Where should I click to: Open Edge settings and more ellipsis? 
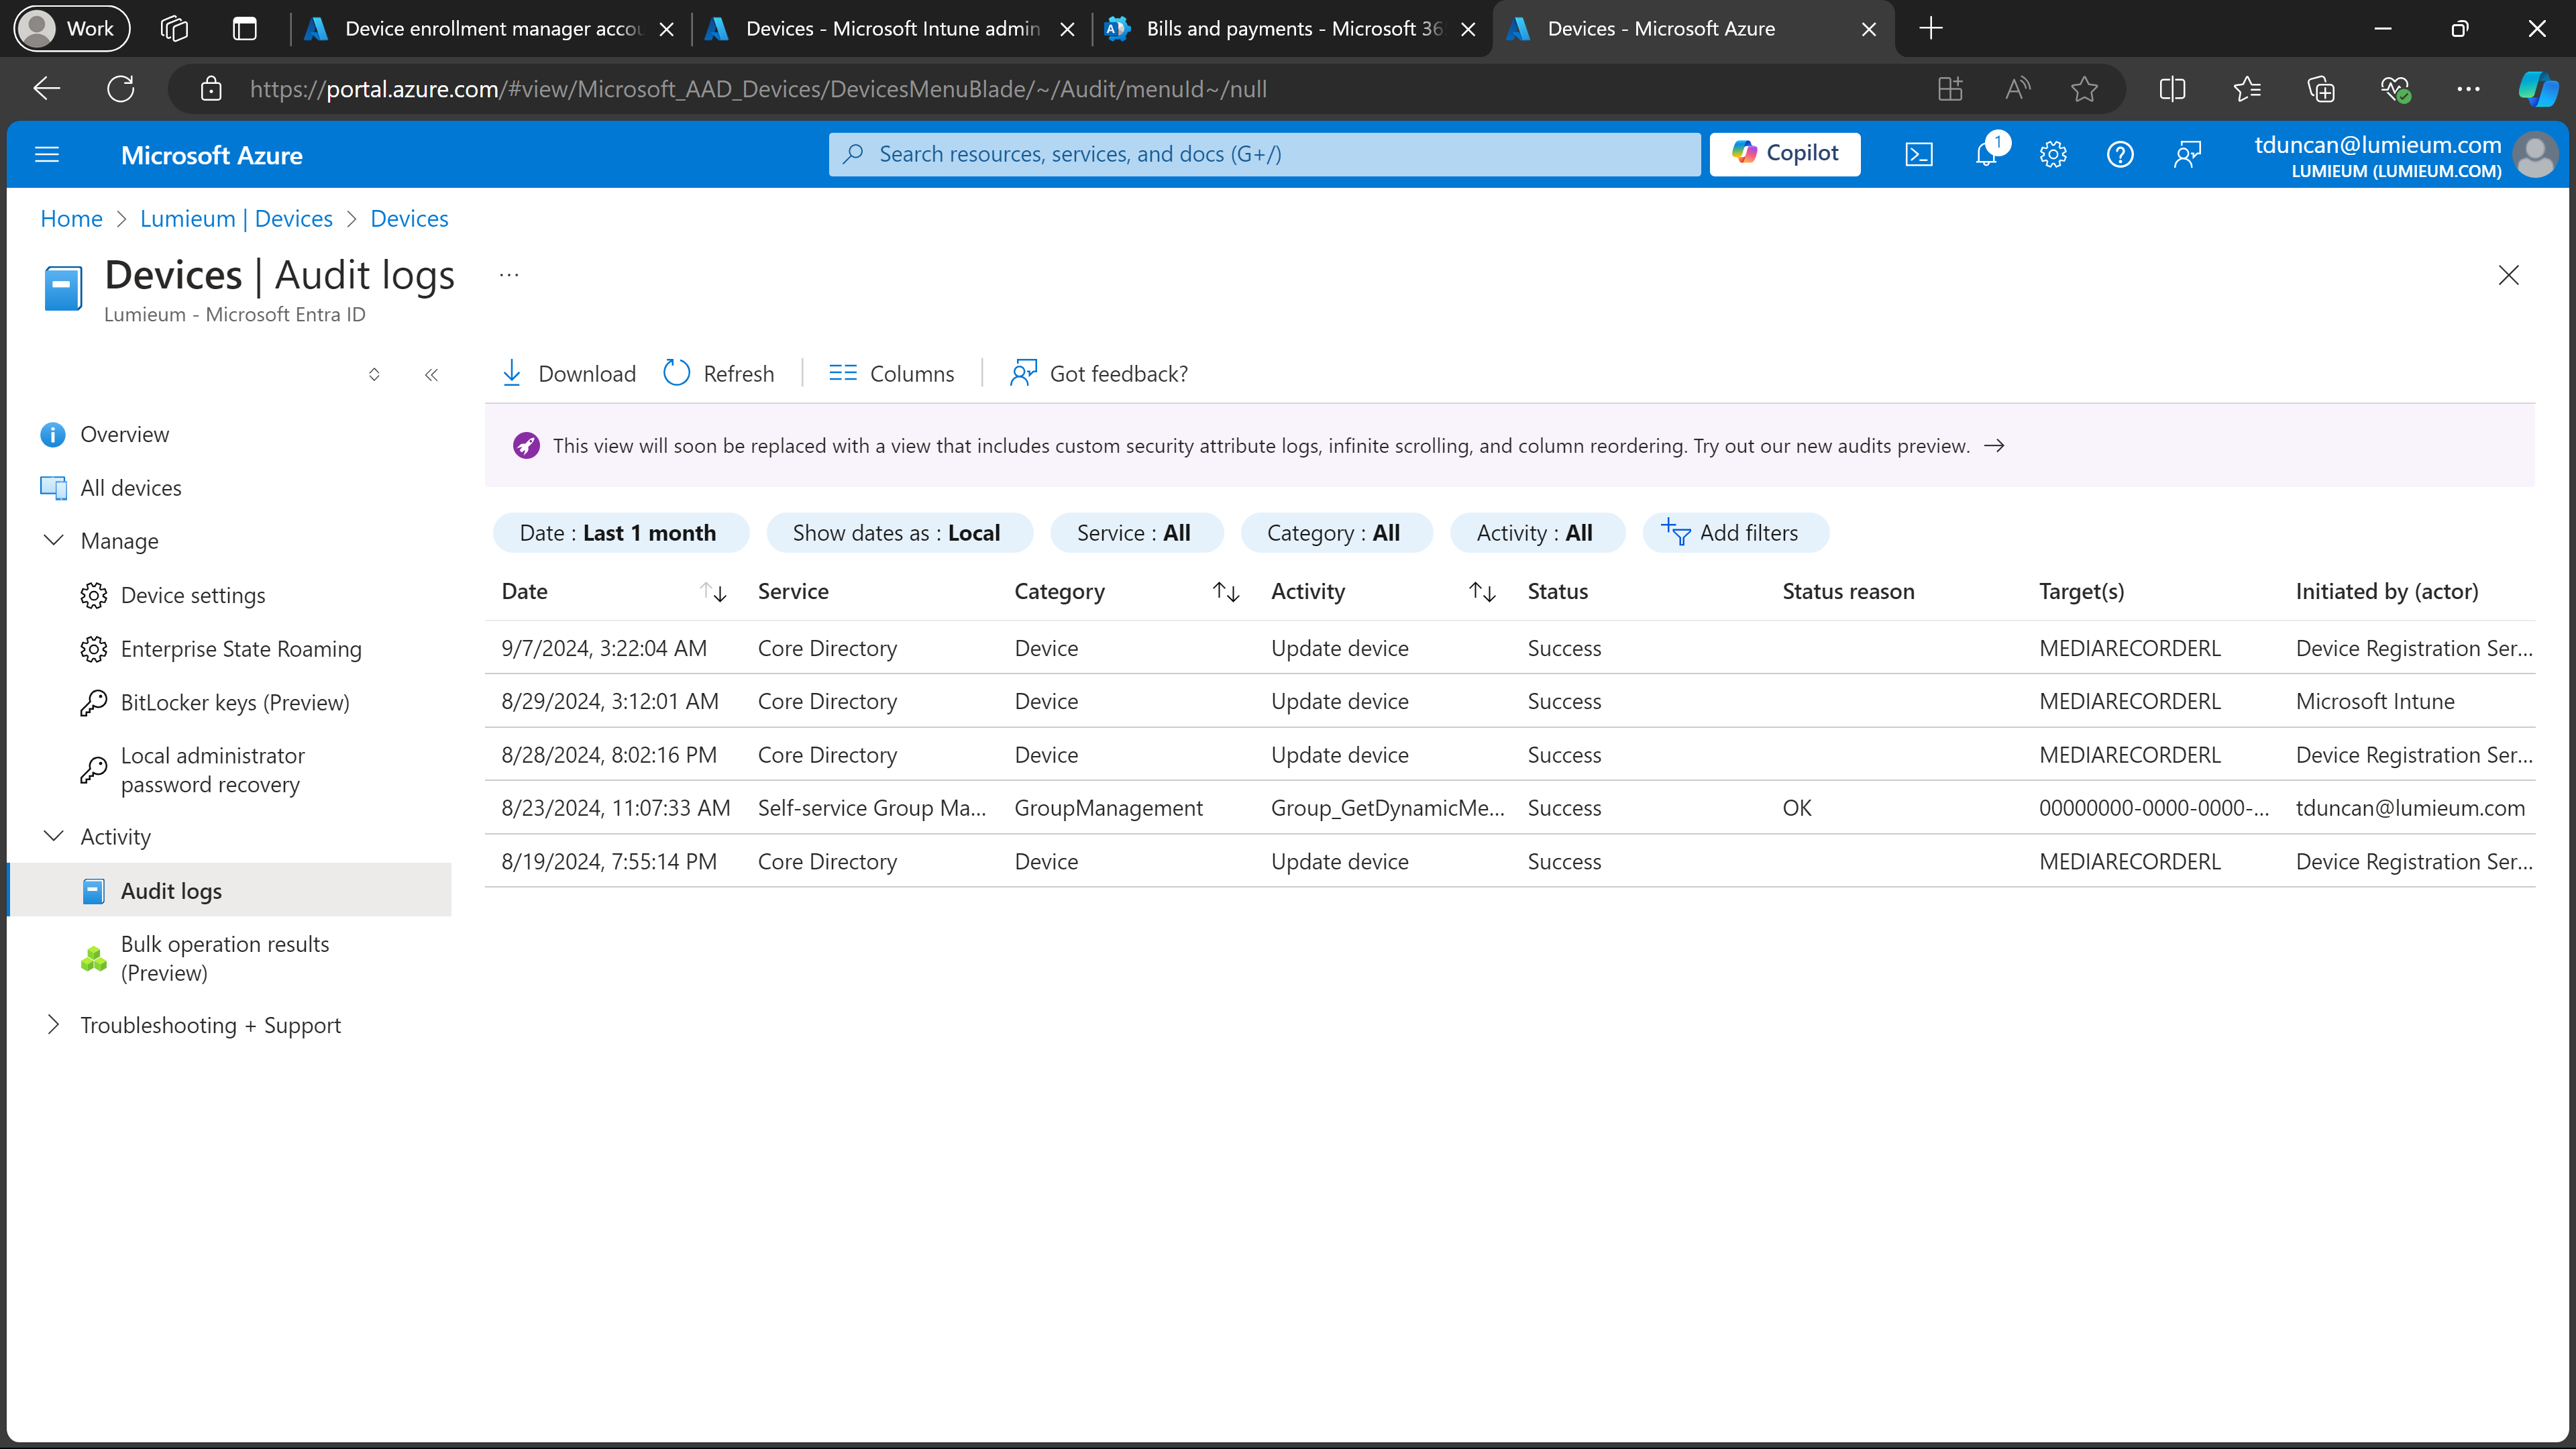click(x=2468, y=89)
